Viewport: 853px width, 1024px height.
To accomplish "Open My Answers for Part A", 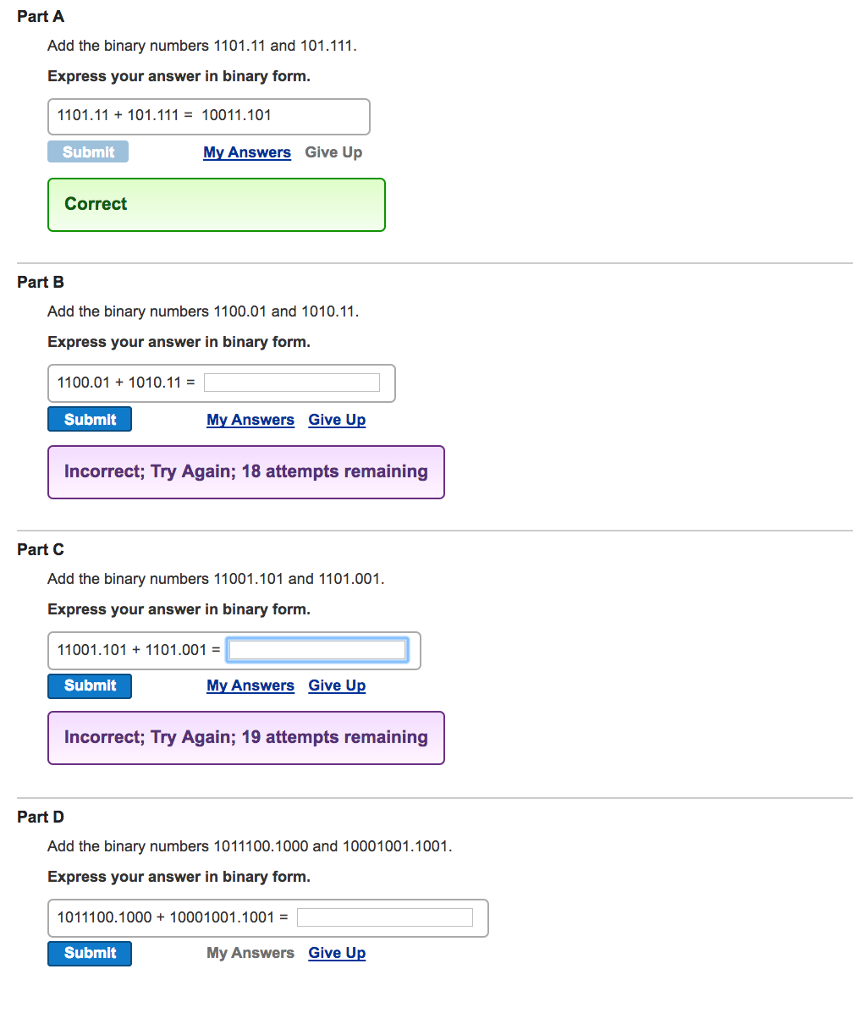I will pos(246,151).
